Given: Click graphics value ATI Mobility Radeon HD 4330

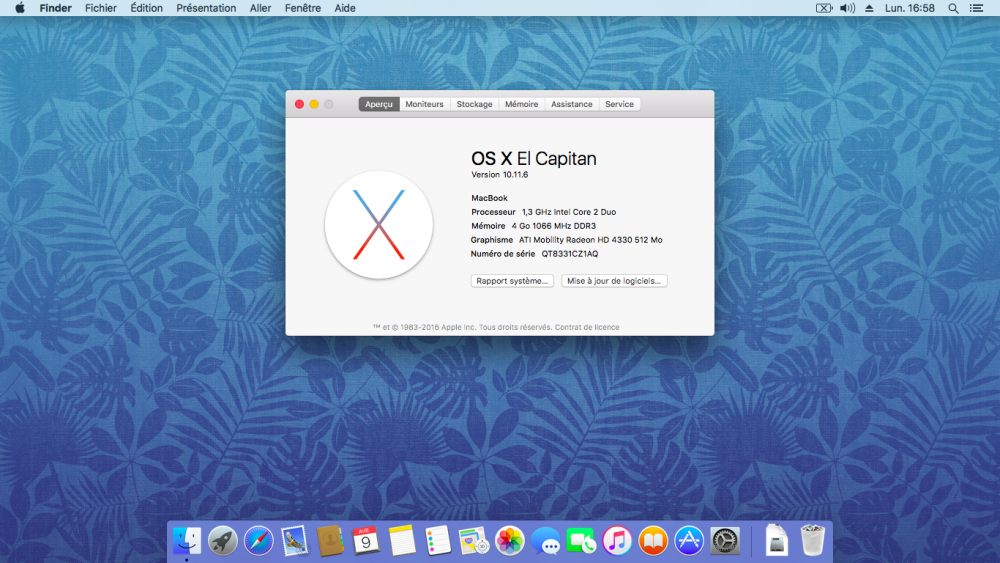Looking at the screenshot, I should 591,240.
